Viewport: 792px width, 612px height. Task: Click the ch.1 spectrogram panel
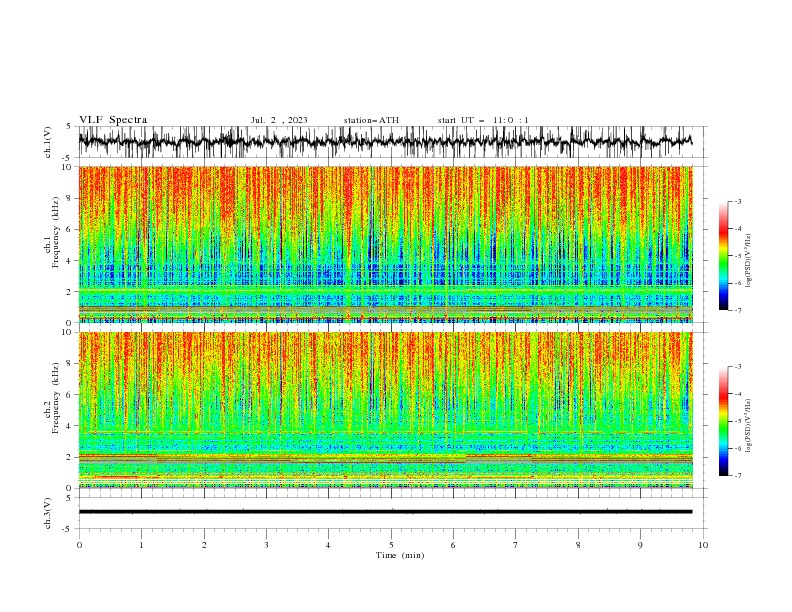pyautogui.click(x=385, y=244)
